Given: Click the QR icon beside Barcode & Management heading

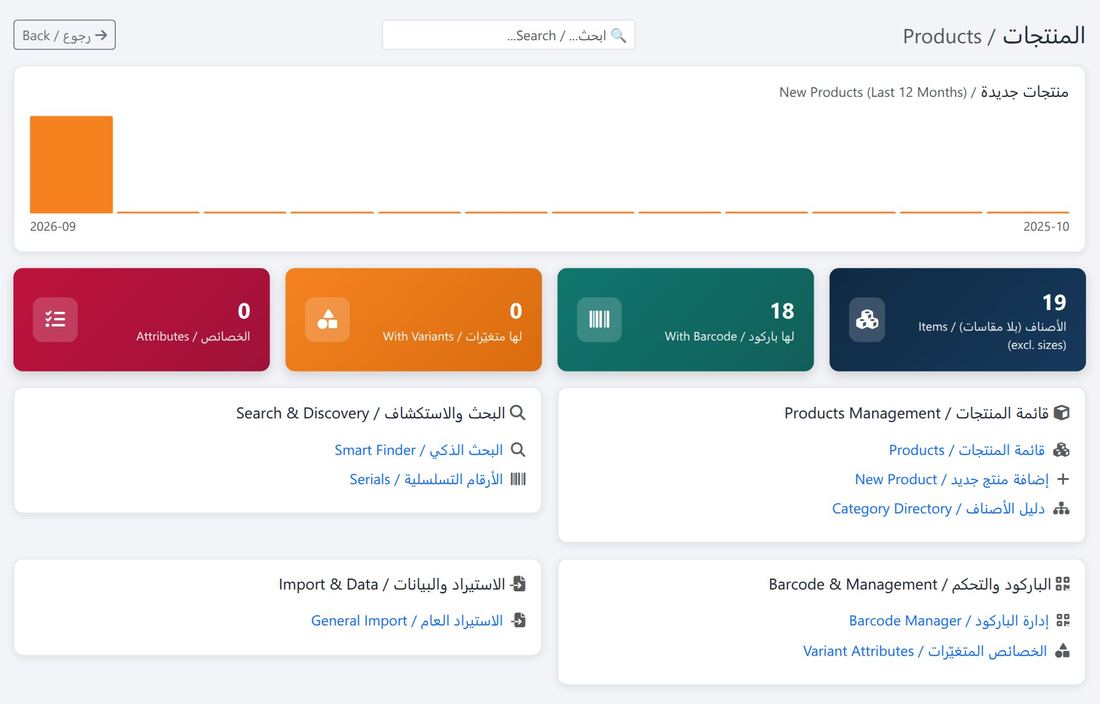Looking at the screenshot, I should pyautogui.click(x=1063, y=583).
